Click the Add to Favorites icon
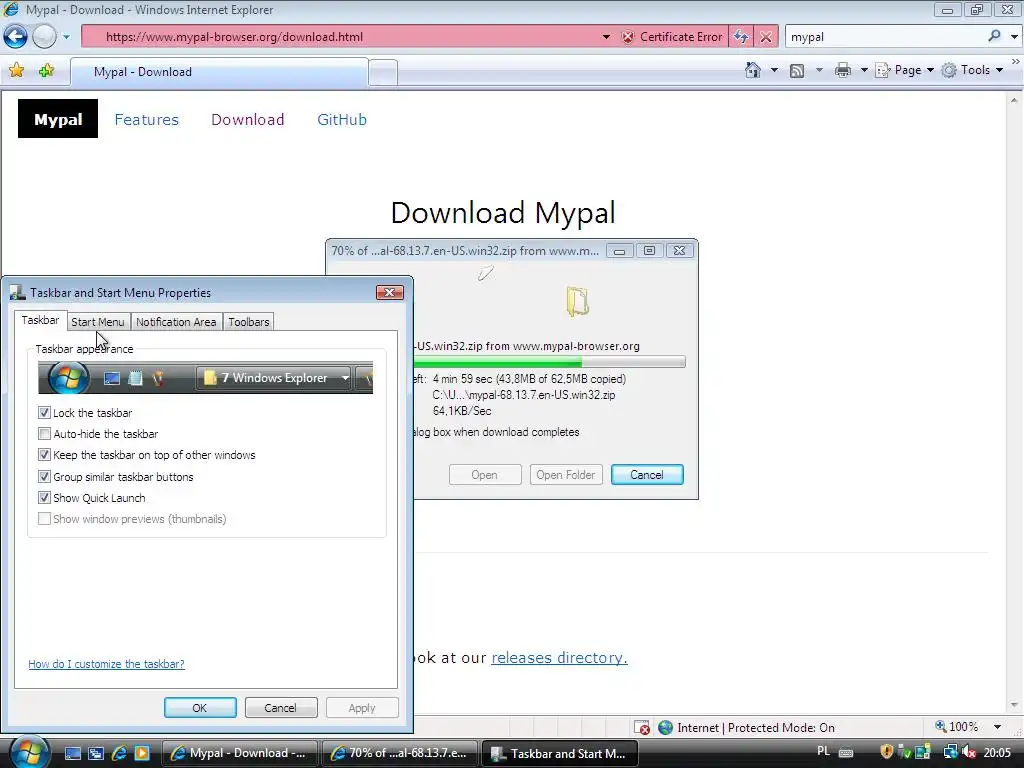Image resolution: width=1024 pixels, height=768 pixels. point(46,71)
